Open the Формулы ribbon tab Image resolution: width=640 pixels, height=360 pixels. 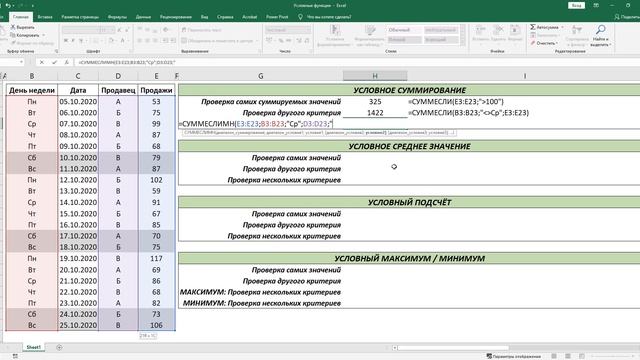[x=117, y=17]
